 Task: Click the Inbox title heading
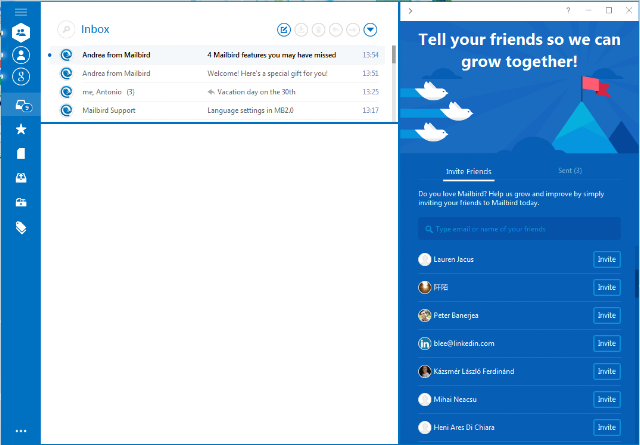click(x=95, y=29)
